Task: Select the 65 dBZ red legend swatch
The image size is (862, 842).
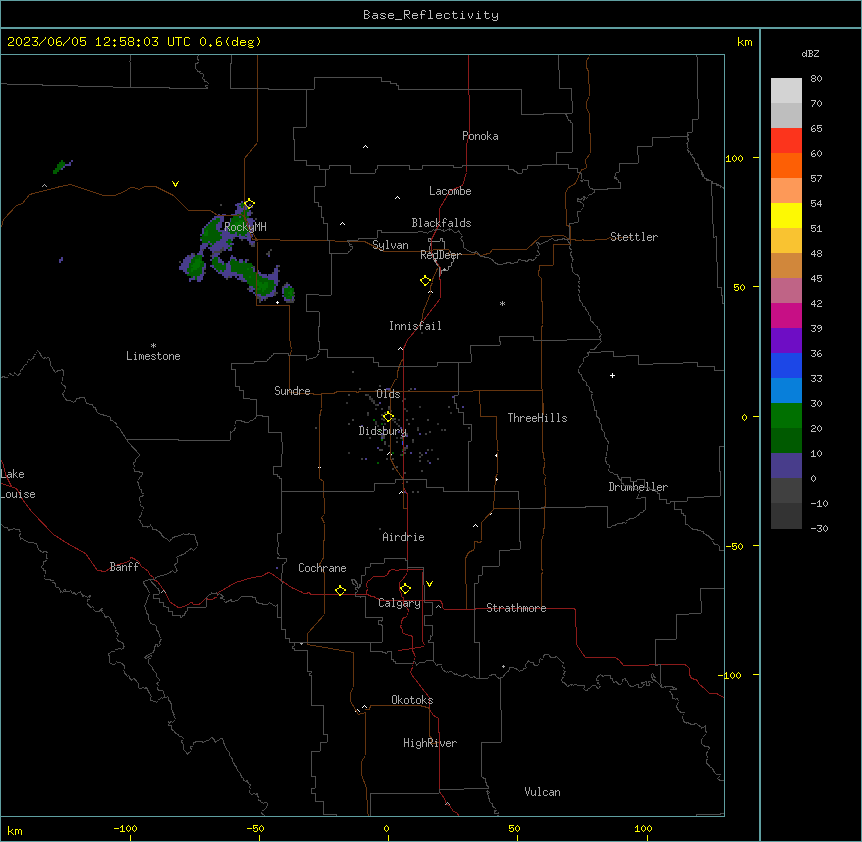Action: [786, 140]
